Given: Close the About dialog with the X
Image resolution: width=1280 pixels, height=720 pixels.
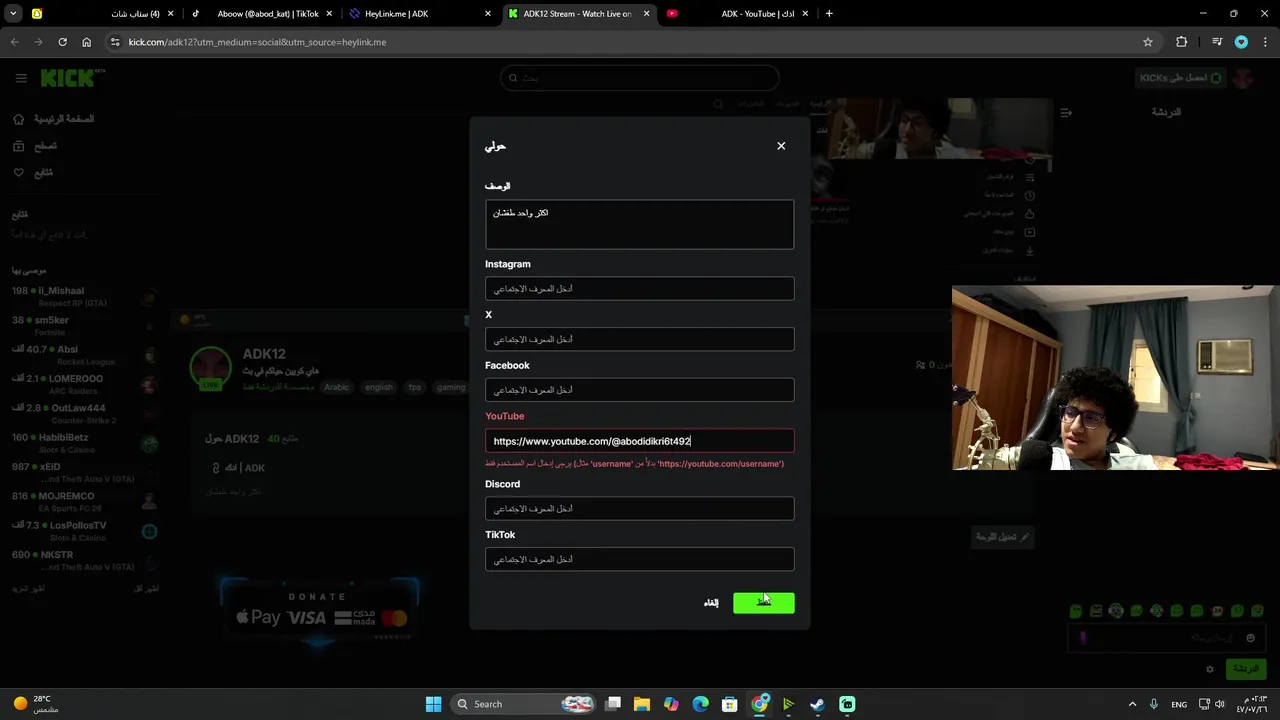Looking at the screenshot, I should point(781,146).
